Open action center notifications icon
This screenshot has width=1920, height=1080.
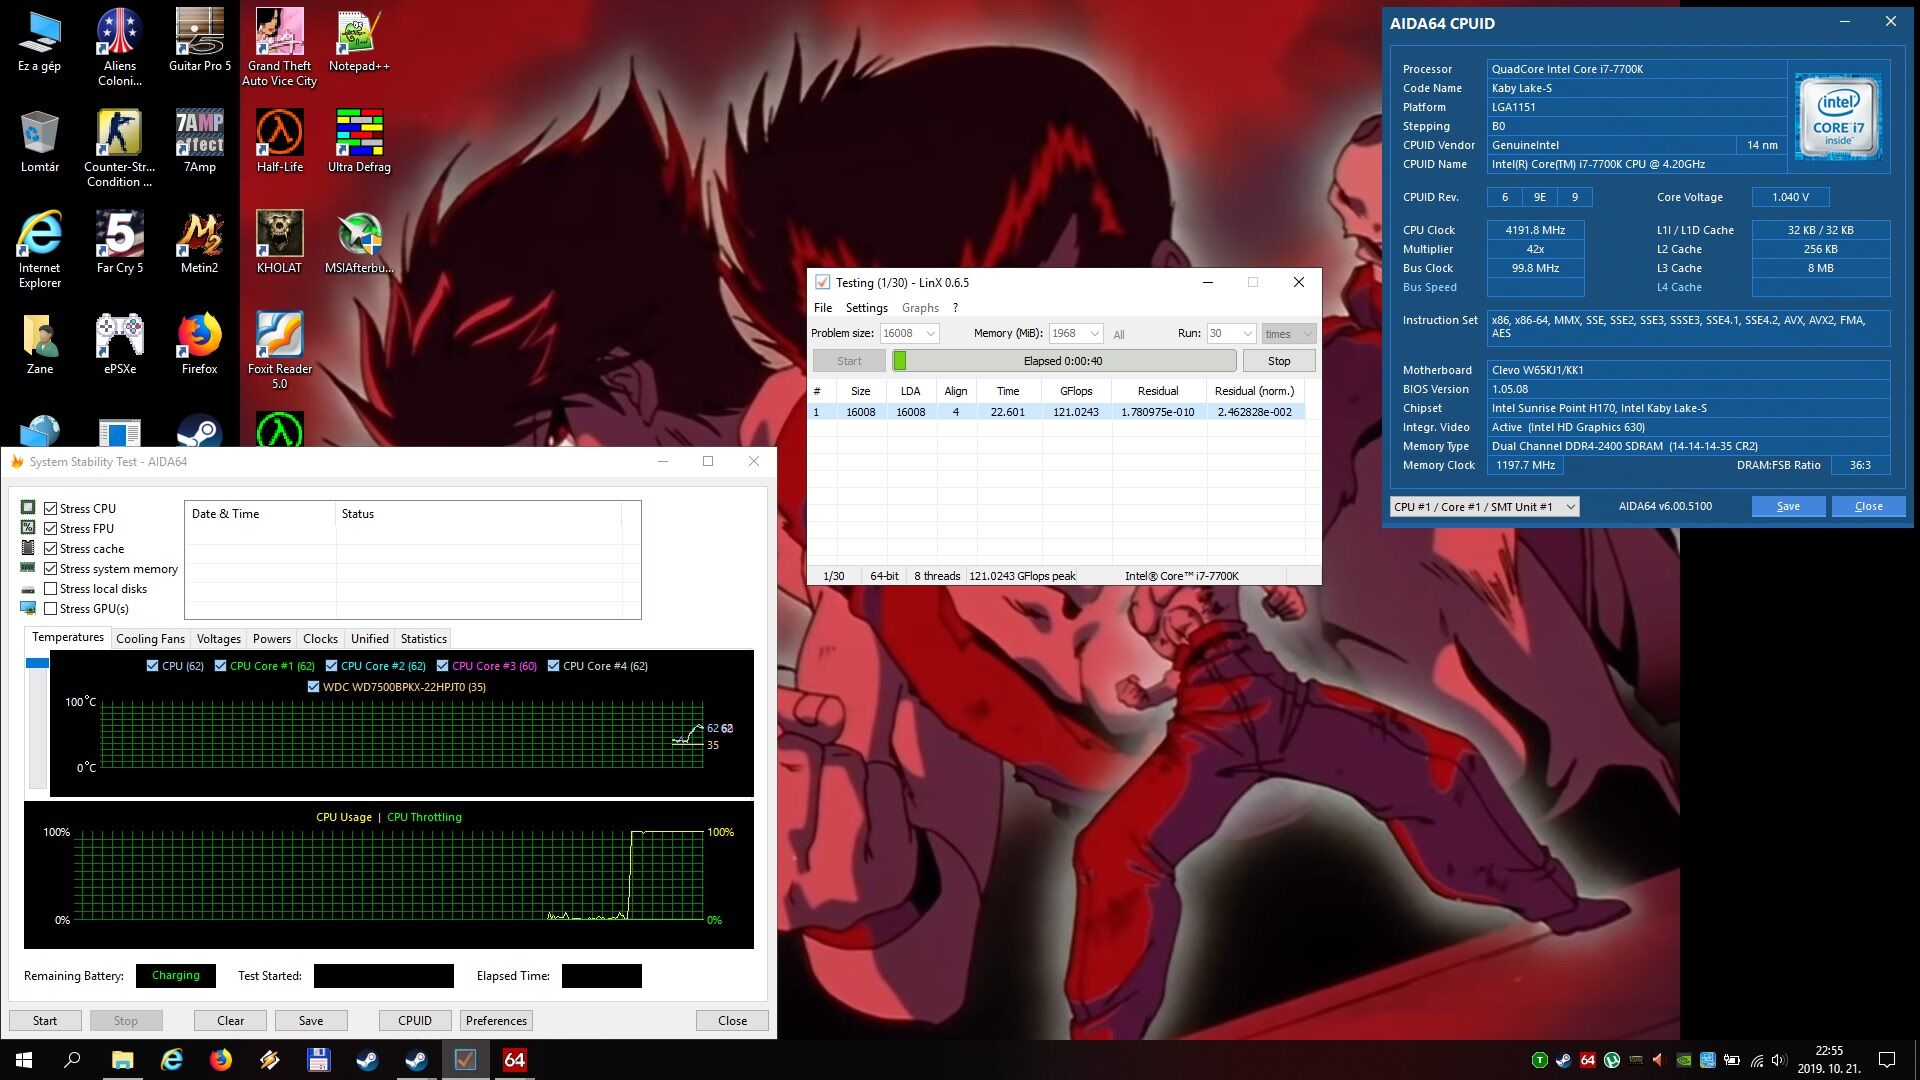(1887, 1060)
